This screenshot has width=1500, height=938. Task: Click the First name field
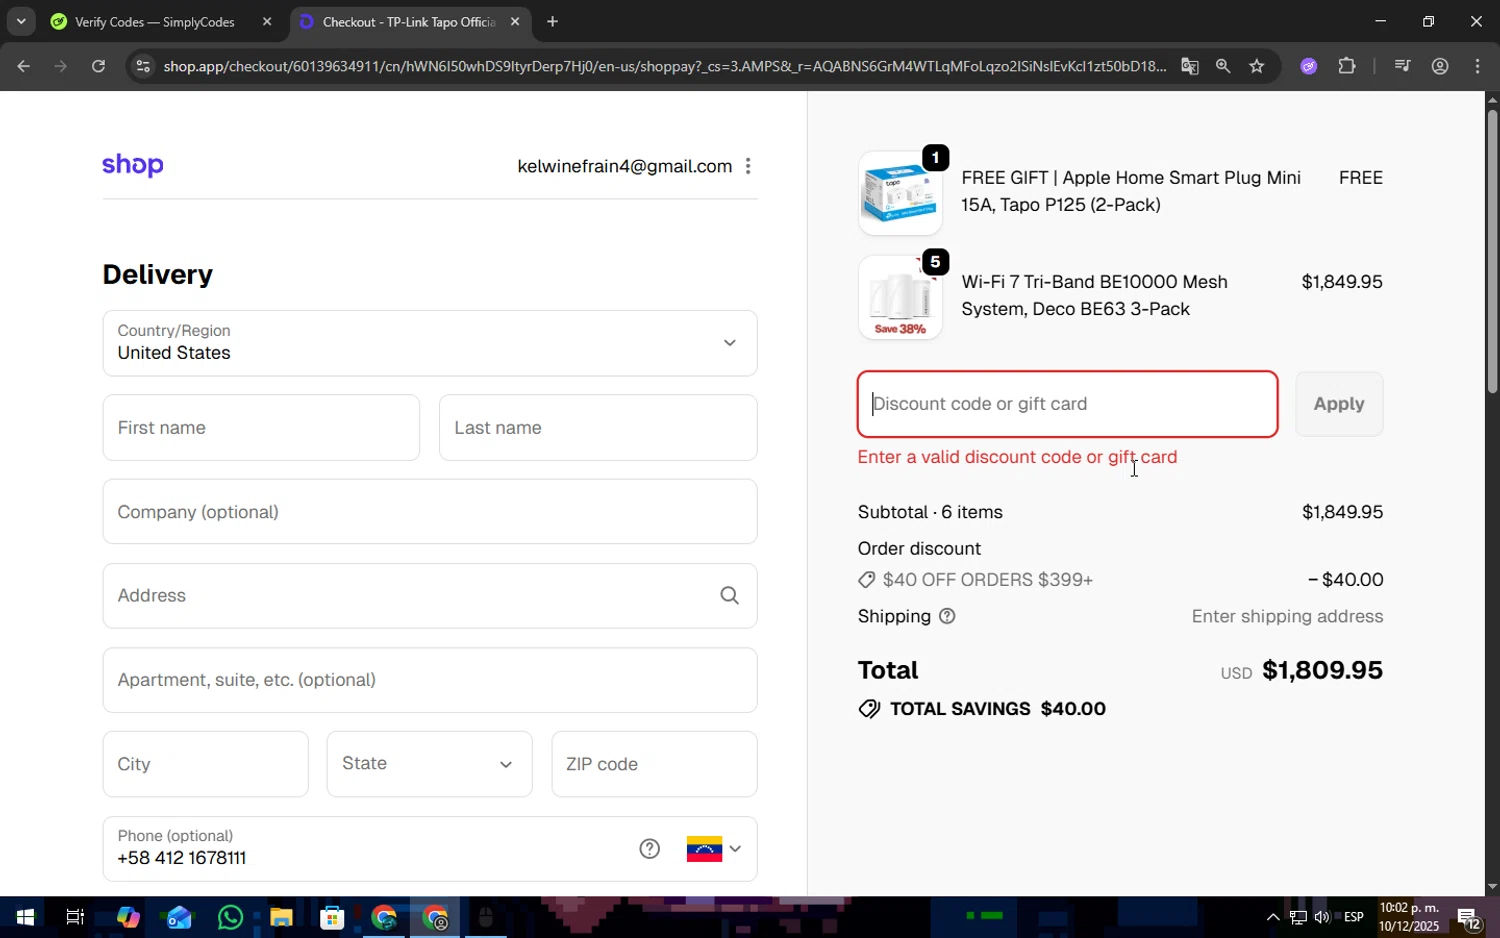tap(261, 428)
